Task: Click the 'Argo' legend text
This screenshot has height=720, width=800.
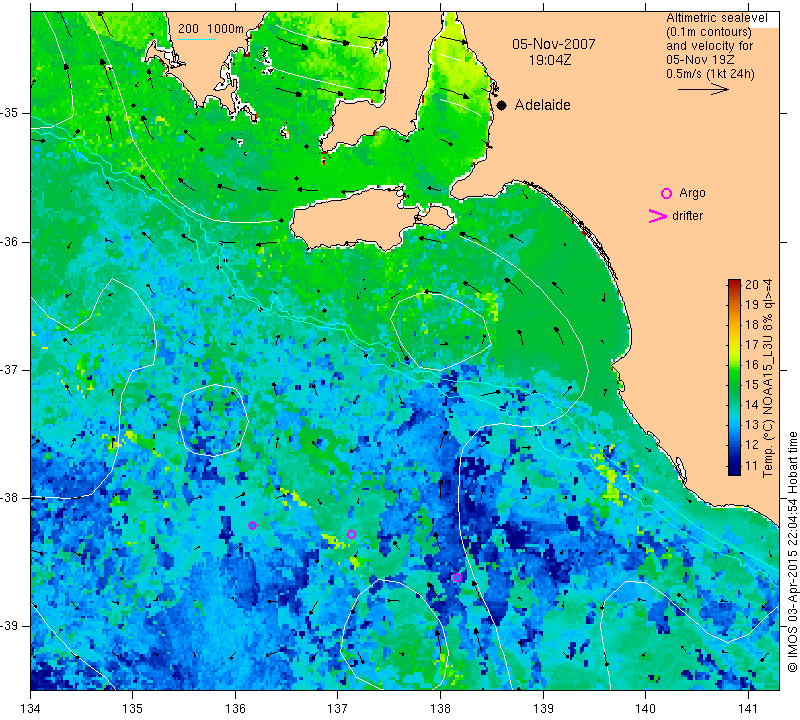Action: (x=692, y=193)
